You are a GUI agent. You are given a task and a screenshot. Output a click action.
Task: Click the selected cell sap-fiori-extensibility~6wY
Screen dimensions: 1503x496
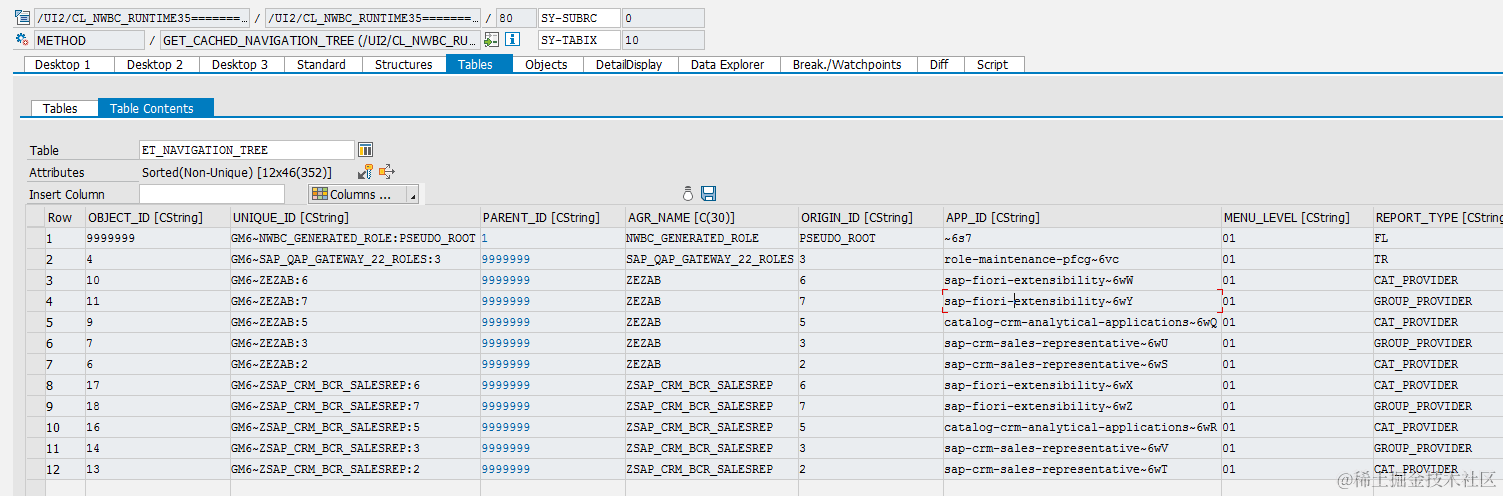pos(1082,301)
